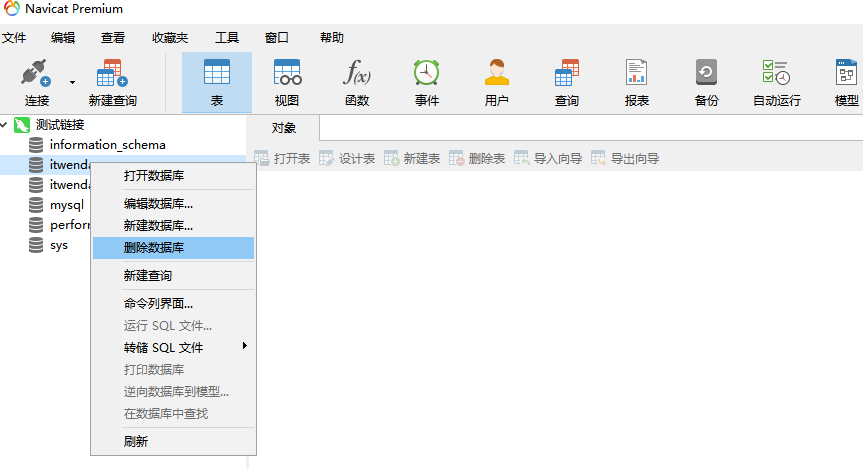The image size is (863, 469).
Task: Click the 新建表 (New Table) button
Action: (412, 158)
